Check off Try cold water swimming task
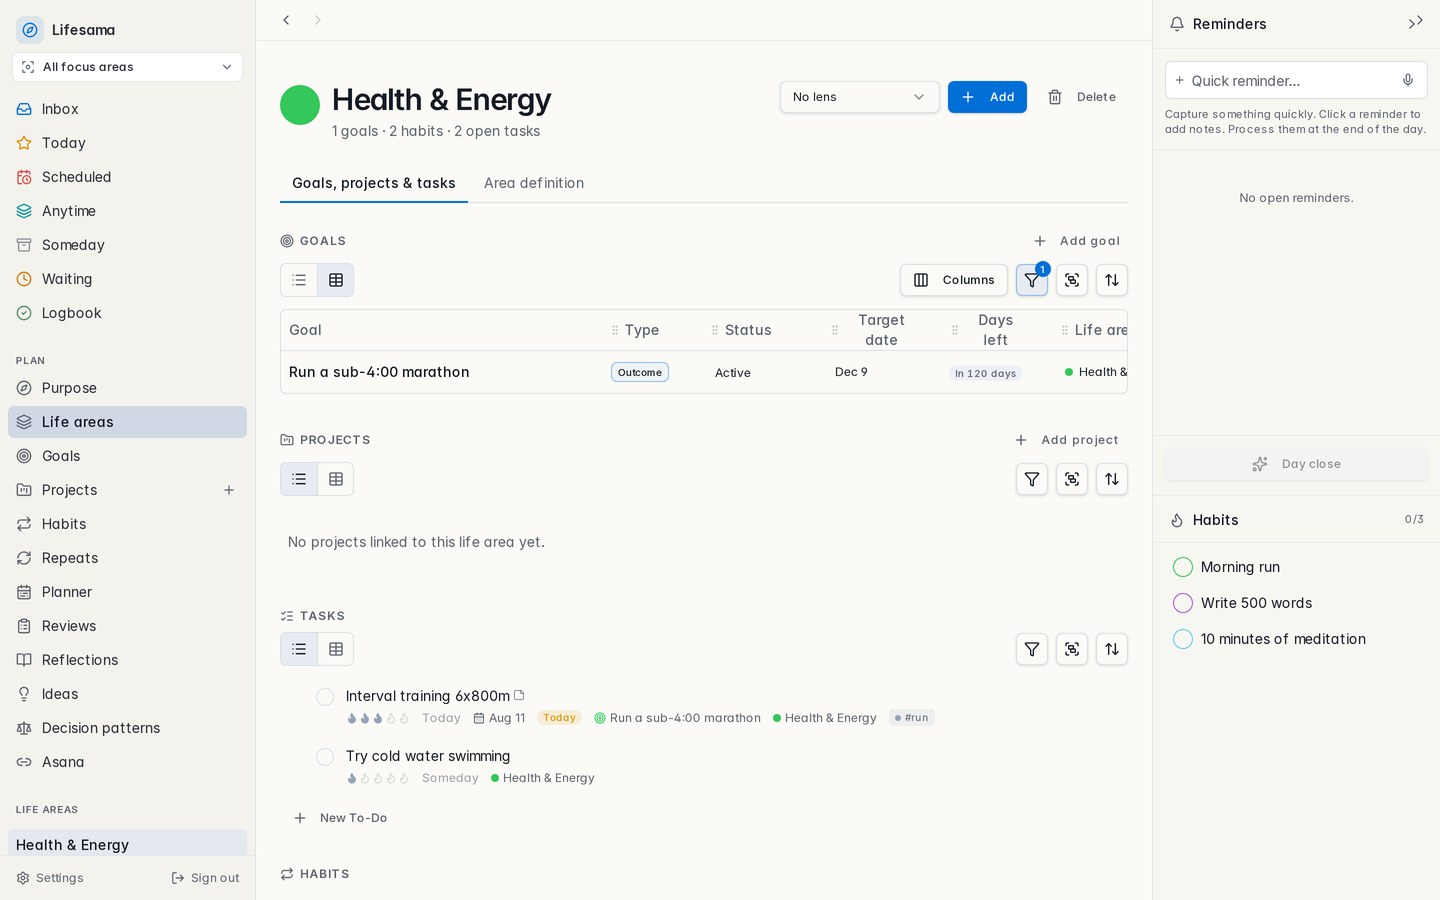The image size is (1440, 900). 325,757
